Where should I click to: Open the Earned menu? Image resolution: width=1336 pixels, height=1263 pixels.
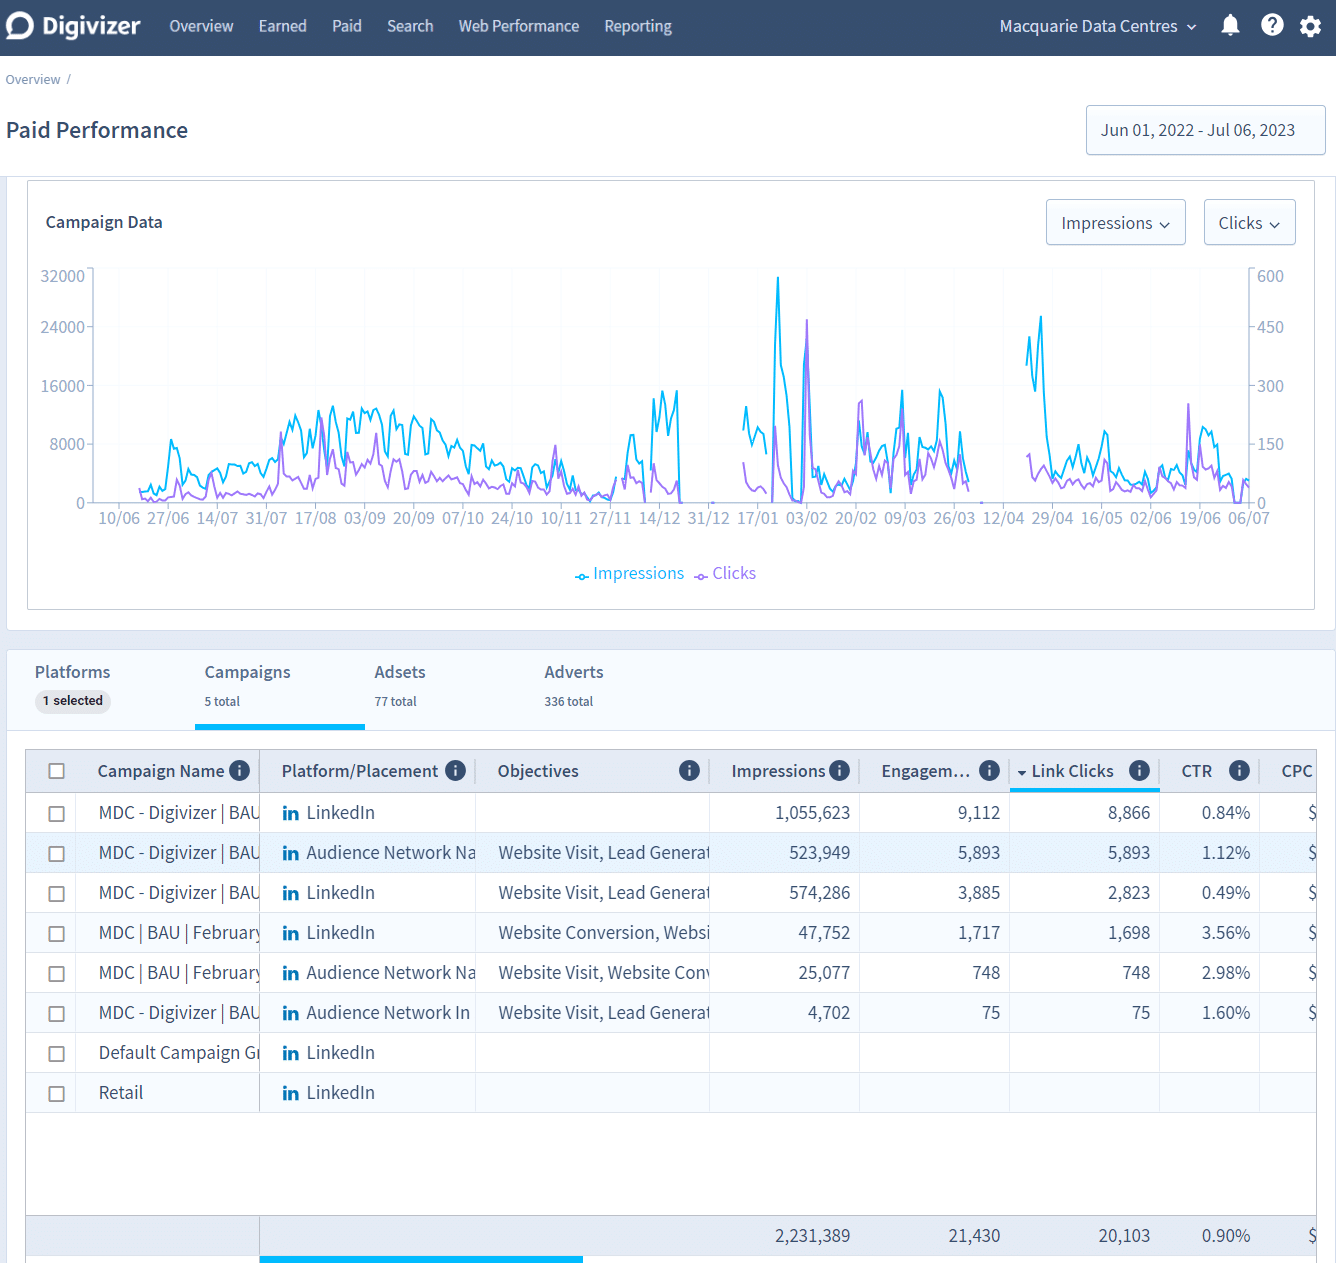click(282, 26)
